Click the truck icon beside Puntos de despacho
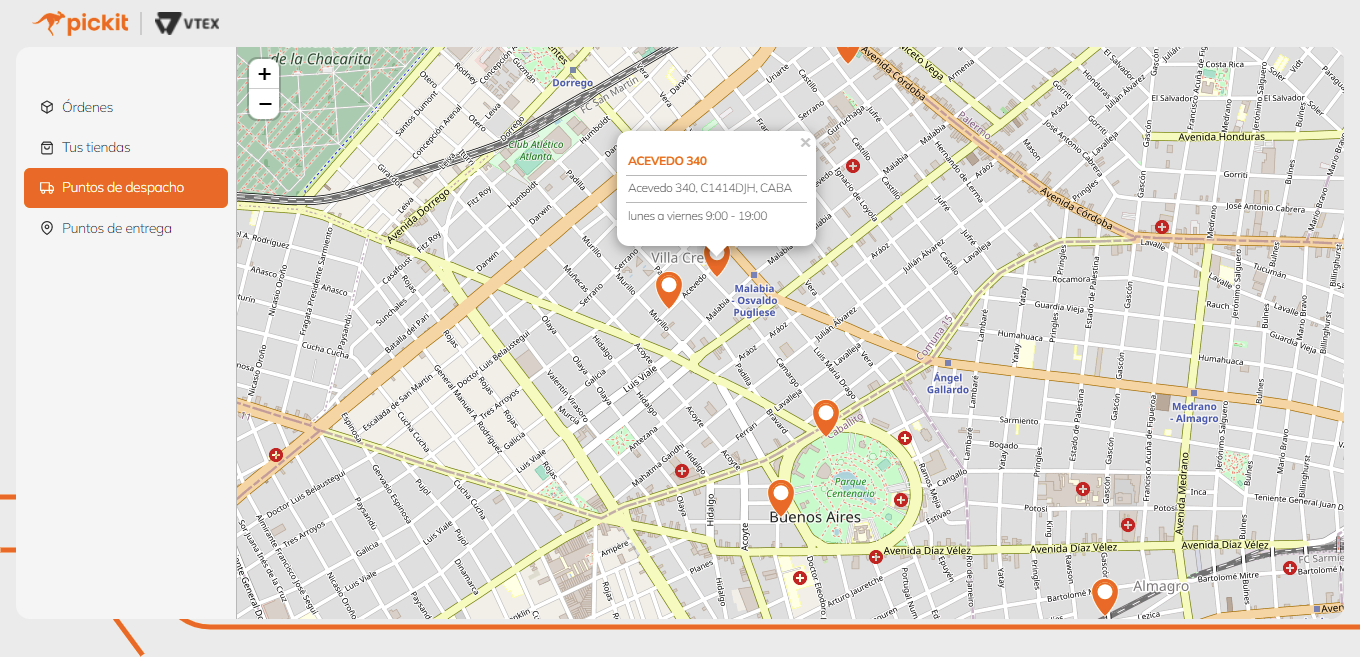 [x=47, y=188]
